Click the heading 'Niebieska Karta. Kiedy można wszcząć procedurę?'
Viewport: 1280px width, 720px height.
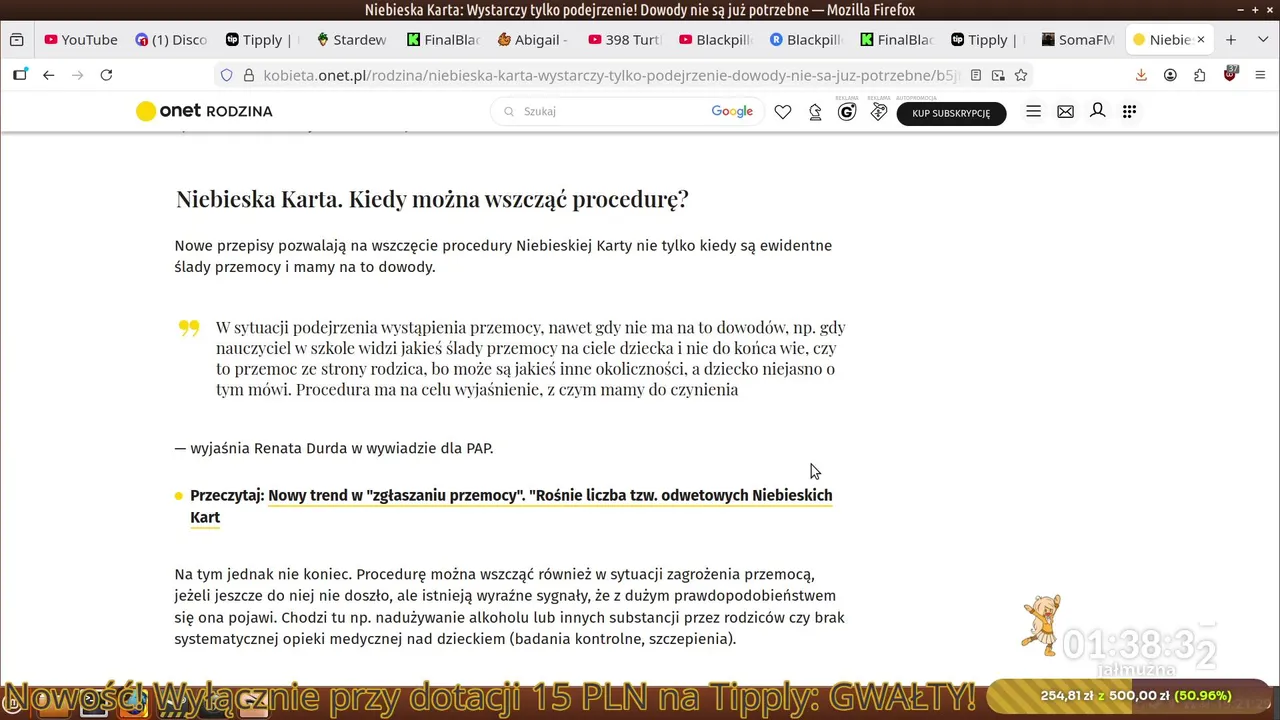coord(432,199)
